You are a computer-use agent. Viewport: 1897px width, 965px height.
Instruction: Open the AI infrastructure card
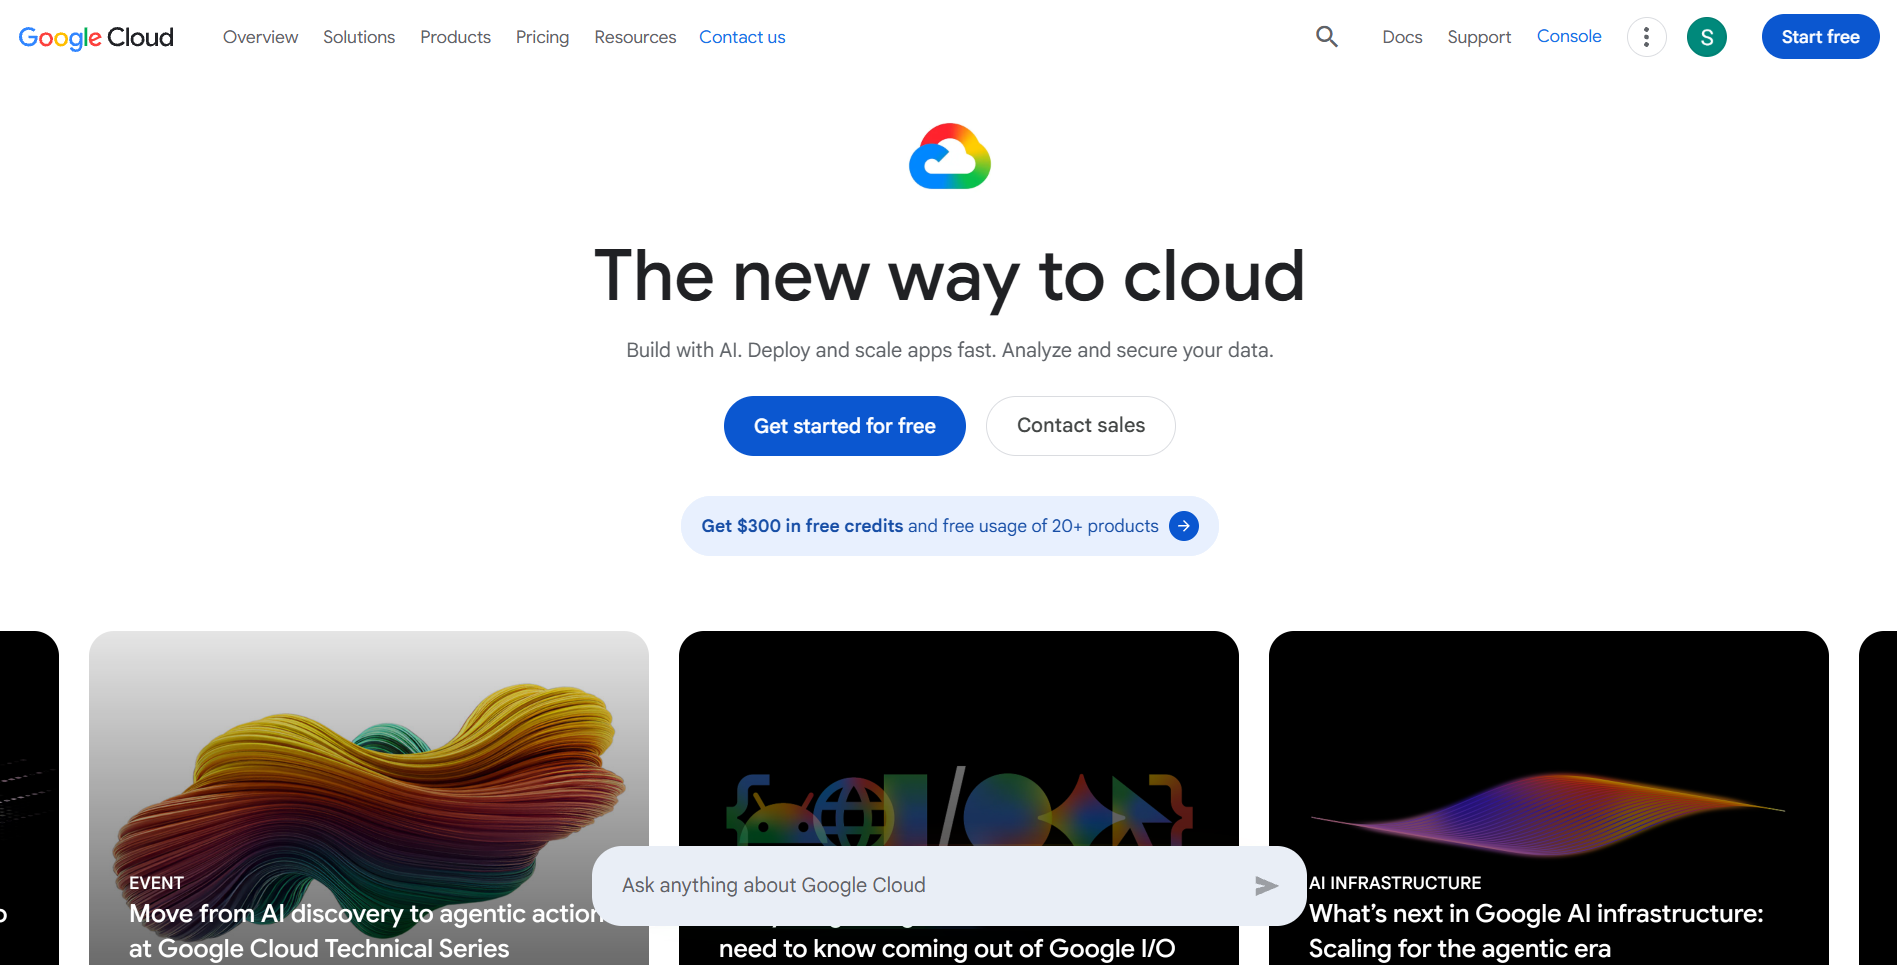click(1548, 798)
